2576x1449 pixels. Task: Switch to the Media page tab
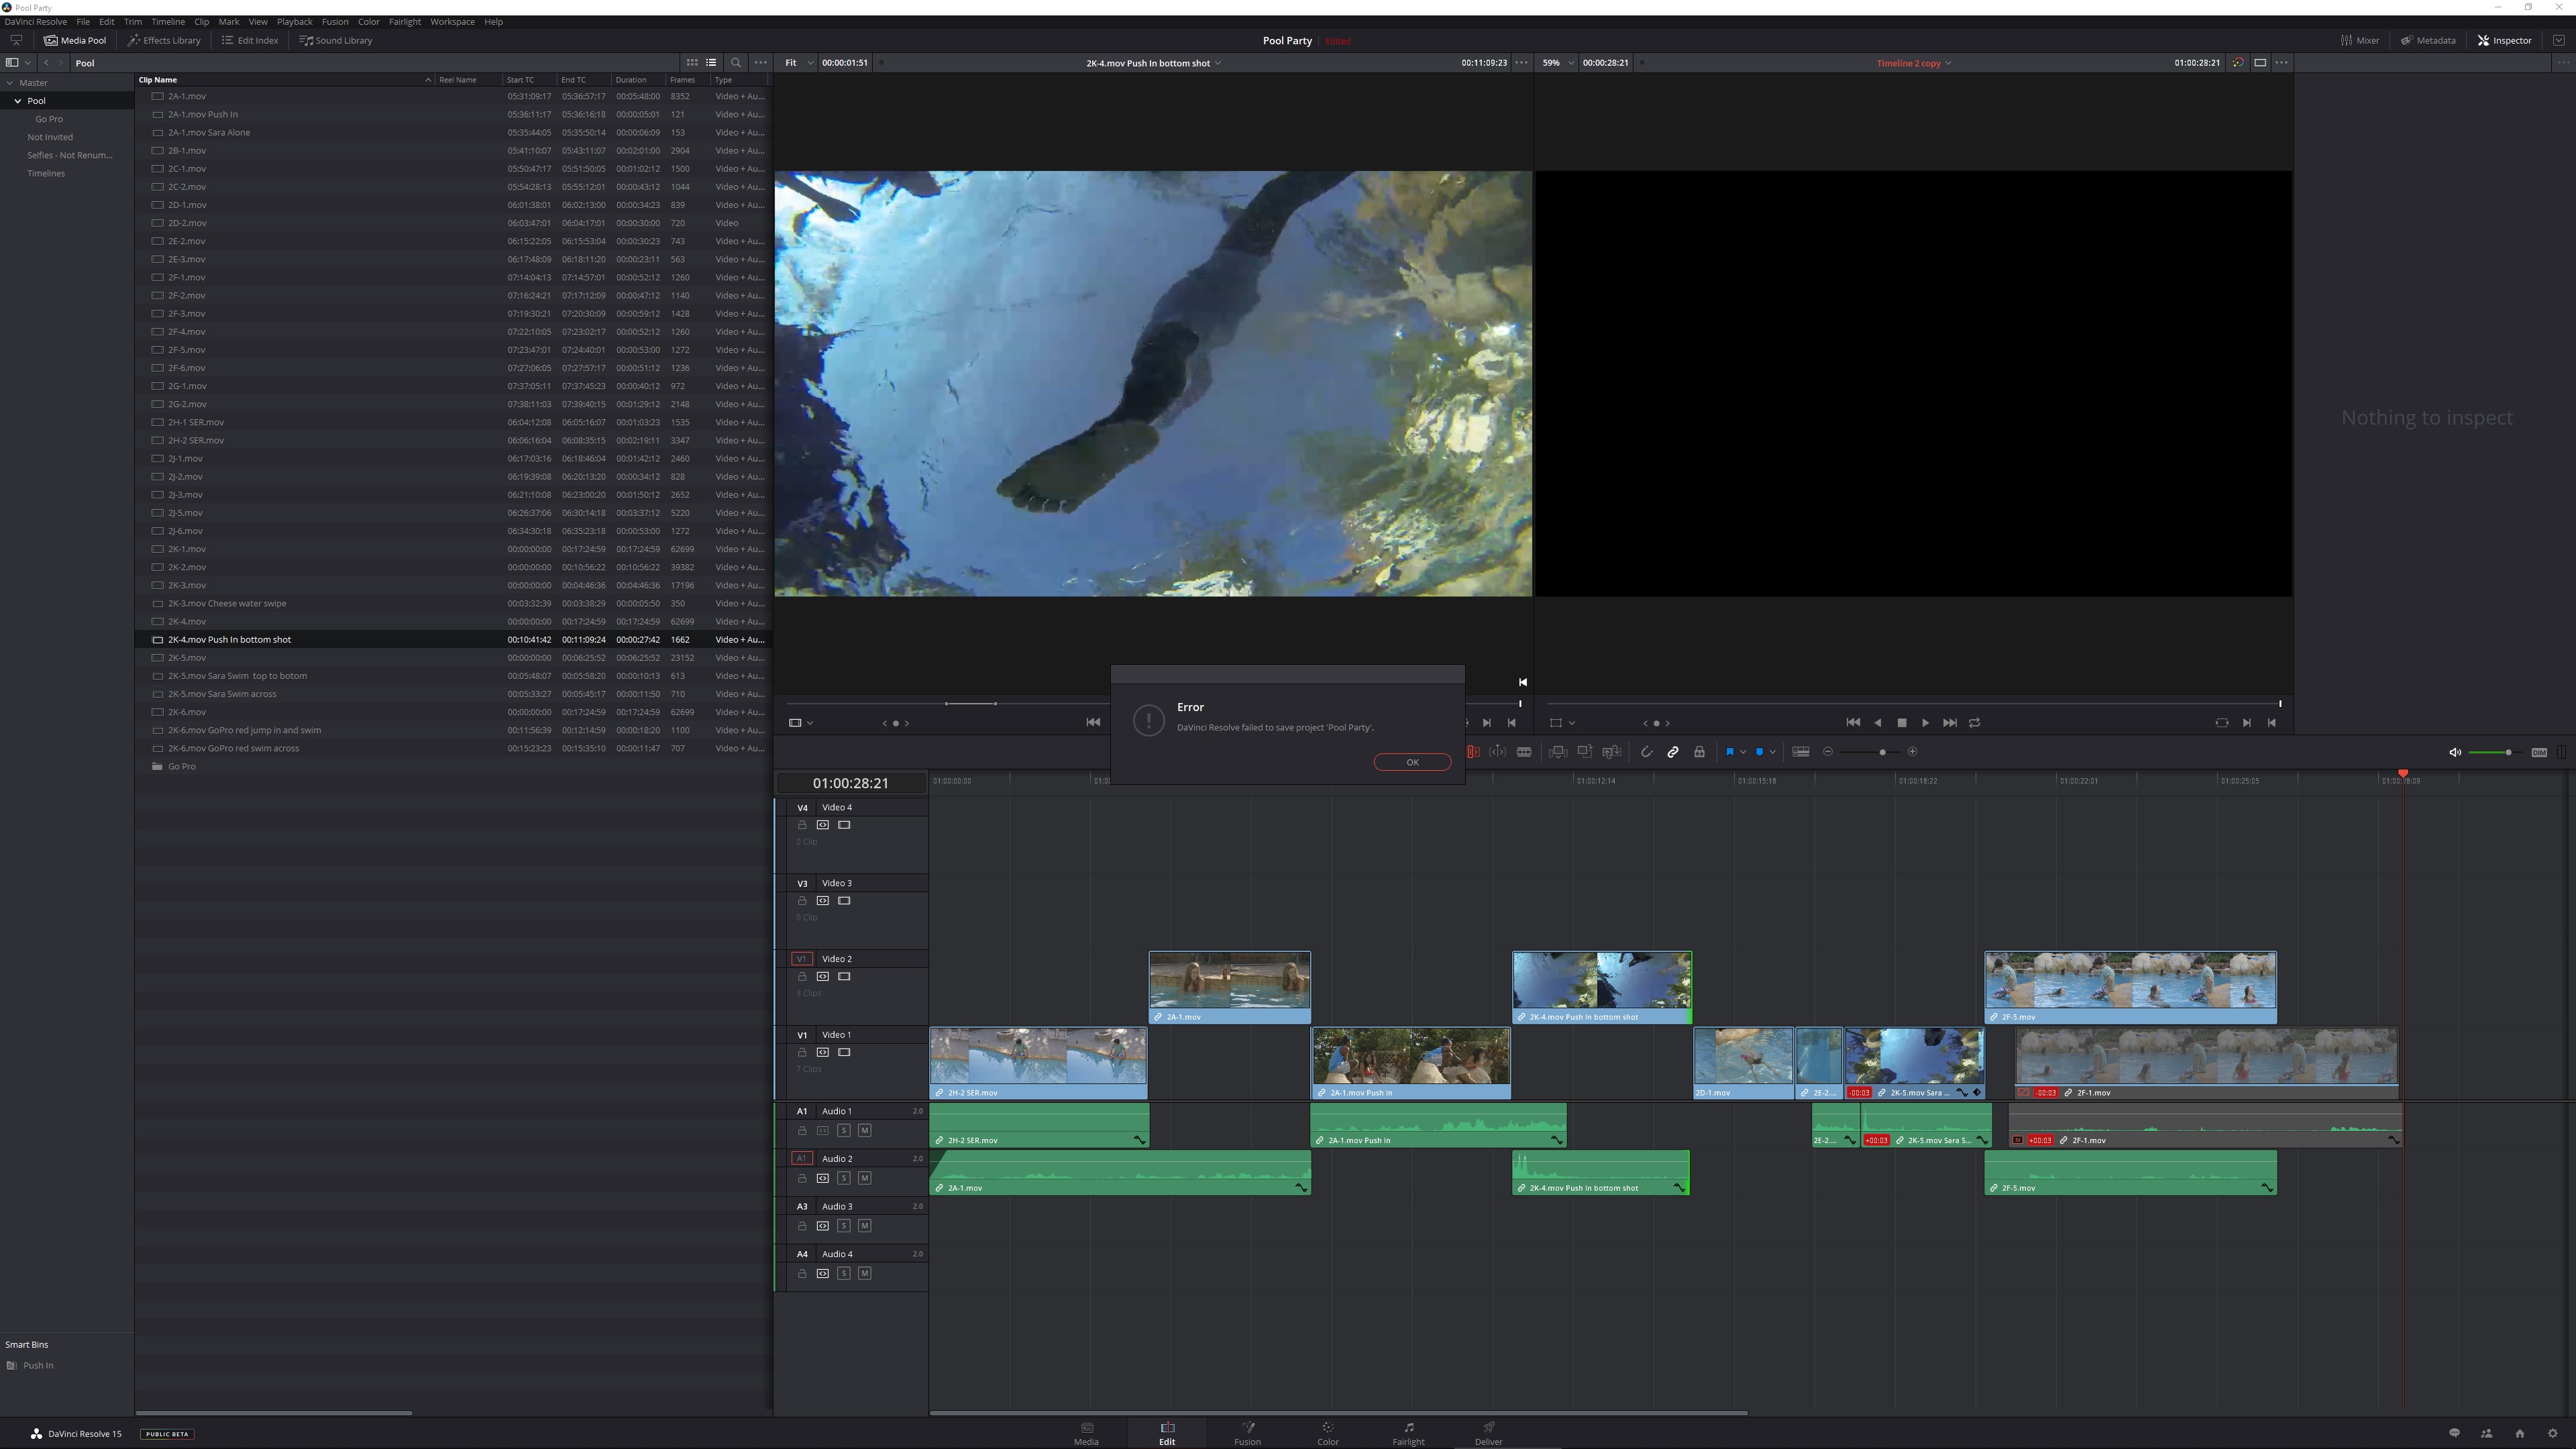(x=1086, y=1433)
